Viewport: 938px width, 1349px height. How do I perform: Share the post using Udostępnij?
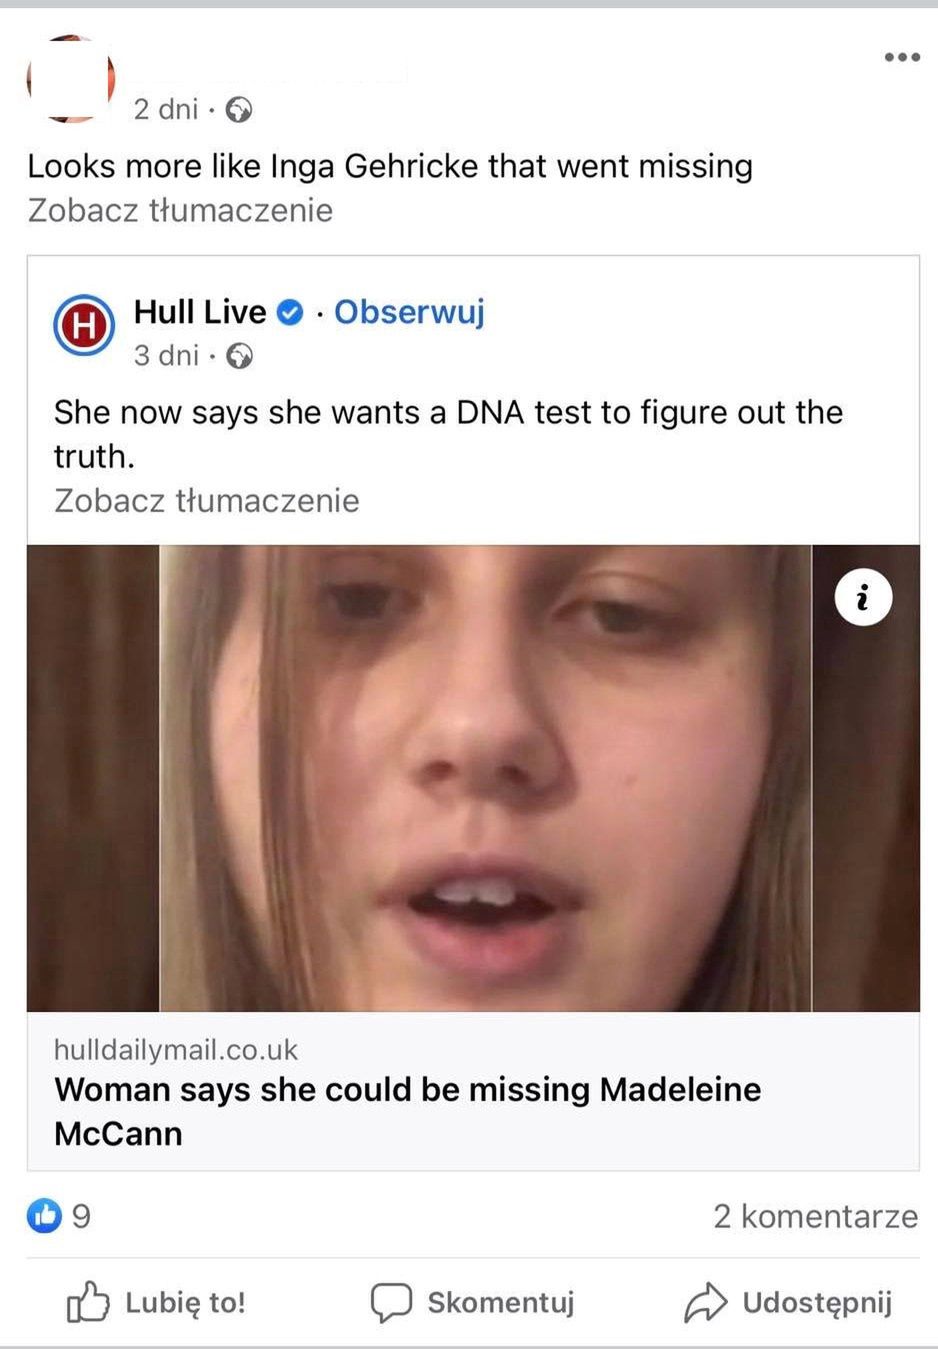click(788, 1302)
